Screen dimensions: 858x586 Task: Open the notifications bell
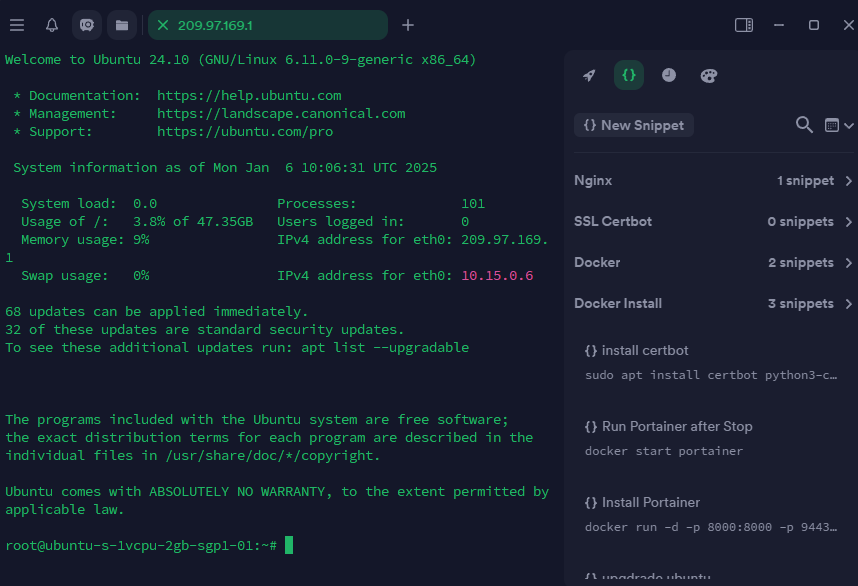pos(51,25)
